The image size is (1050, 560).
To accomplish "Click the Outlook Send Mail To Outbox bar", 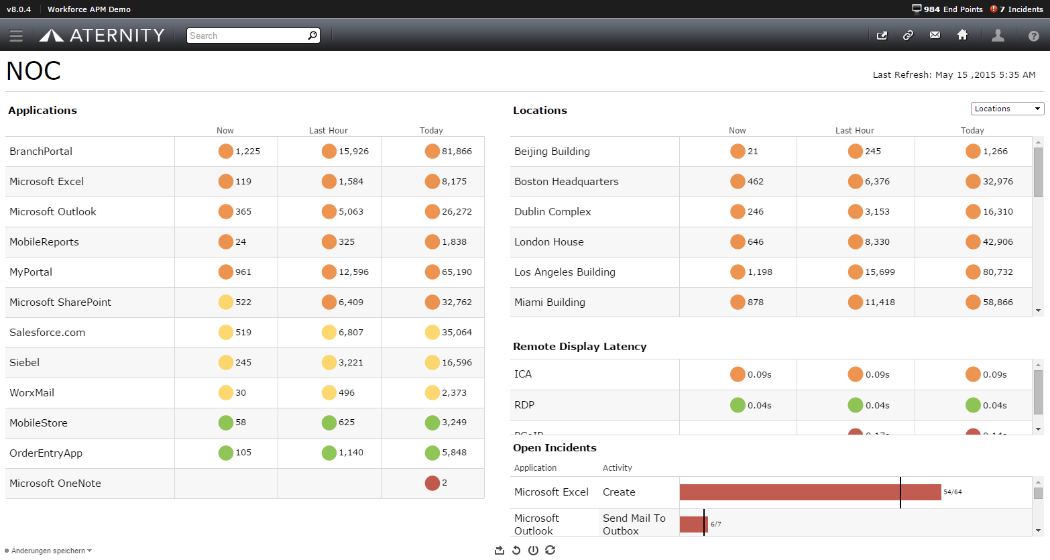I will pos(693,524).
